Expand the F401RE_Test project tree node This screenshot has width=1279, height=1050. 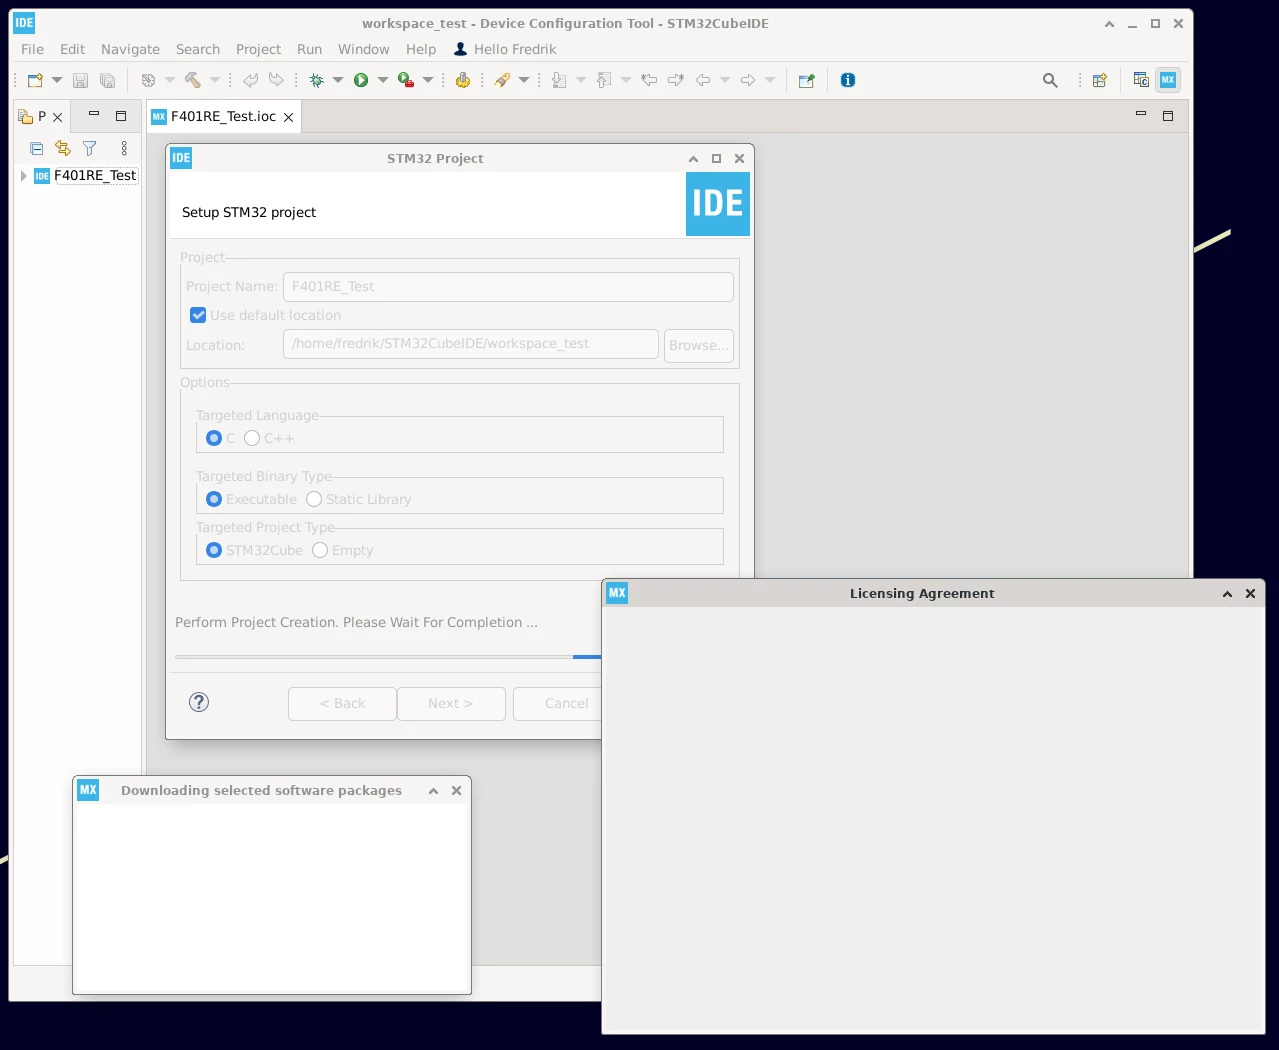(23, 176)
